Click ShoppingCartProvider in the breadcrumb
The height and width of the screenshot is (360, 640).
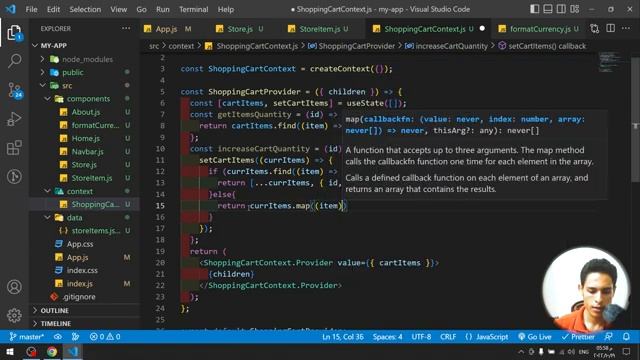click(356, 46)
